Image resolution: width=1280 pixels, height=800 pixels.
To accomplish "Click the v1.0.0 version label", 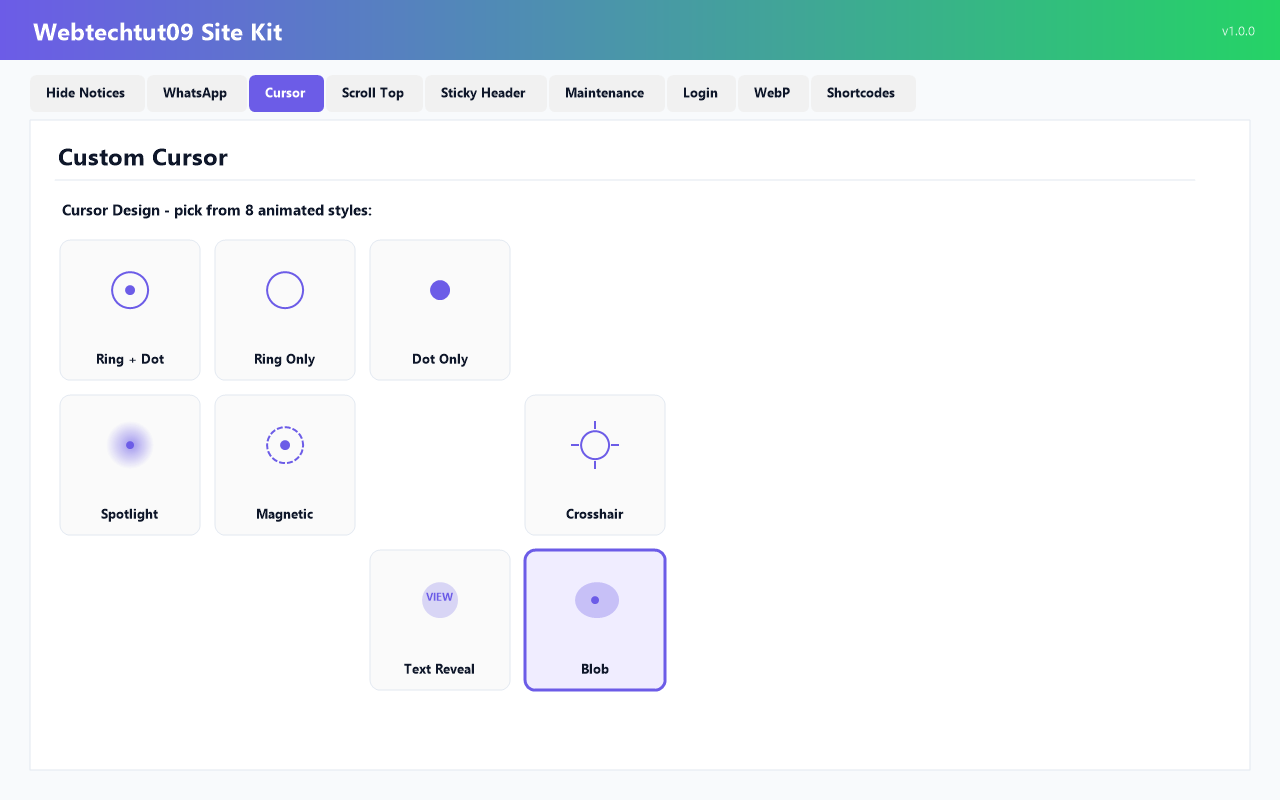I will 1238,32.
